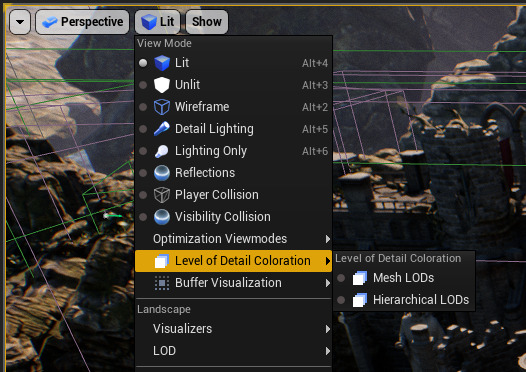
Task: Click the Reflections sphere icon
Action: click(162, 173)
